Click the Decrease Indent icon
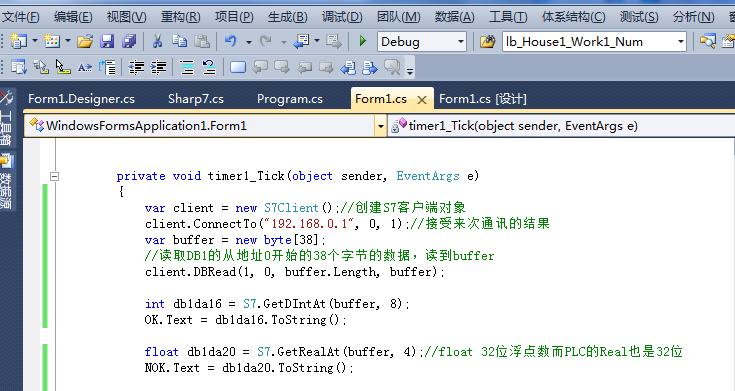735x391 pixels. click(x=136, y=67)
